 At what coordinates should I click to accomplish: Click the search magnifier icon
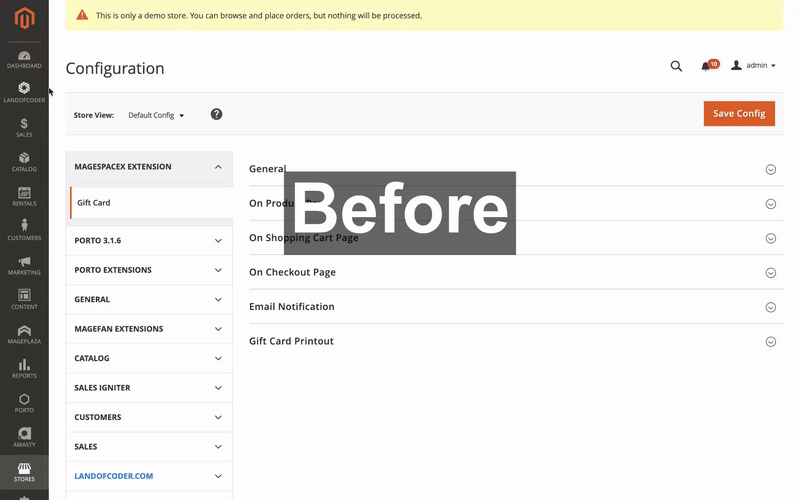coord(676,66)
